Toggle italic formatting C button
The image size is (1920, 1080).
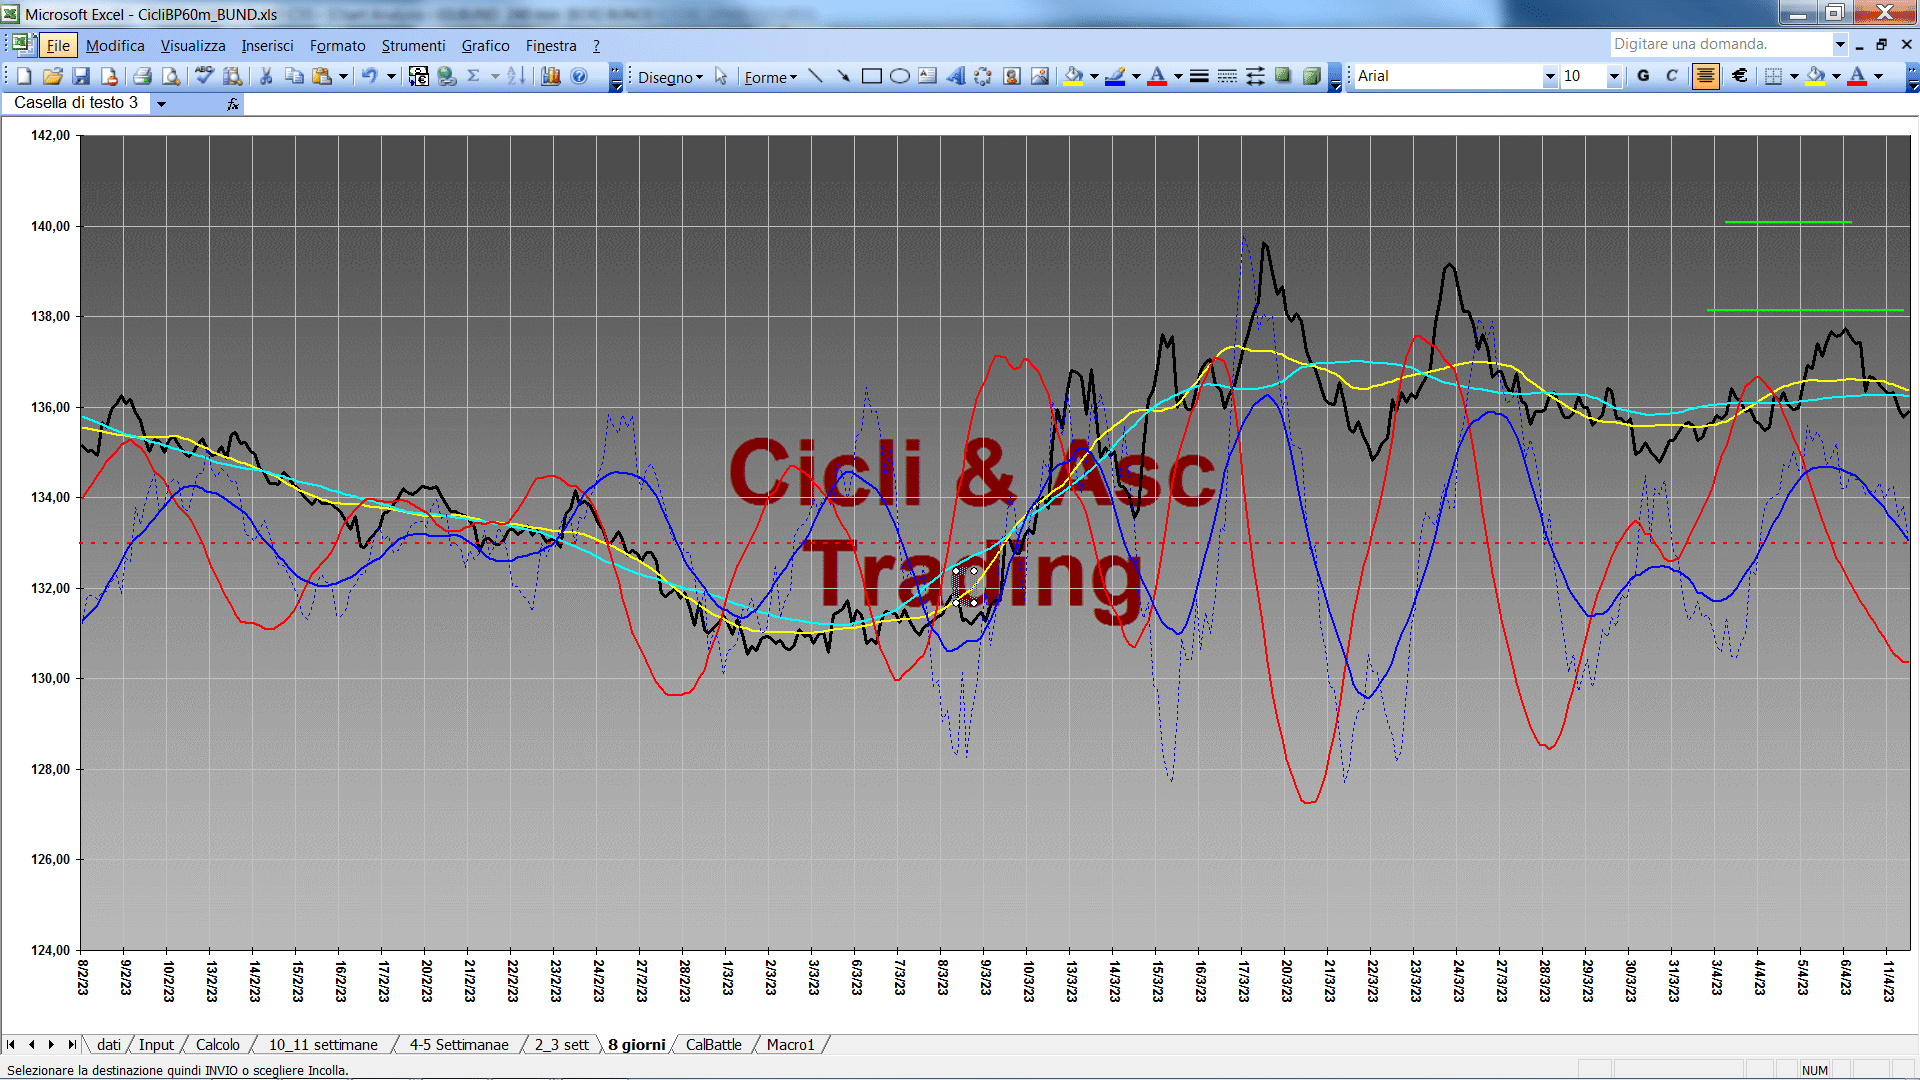pos(1671,76)
